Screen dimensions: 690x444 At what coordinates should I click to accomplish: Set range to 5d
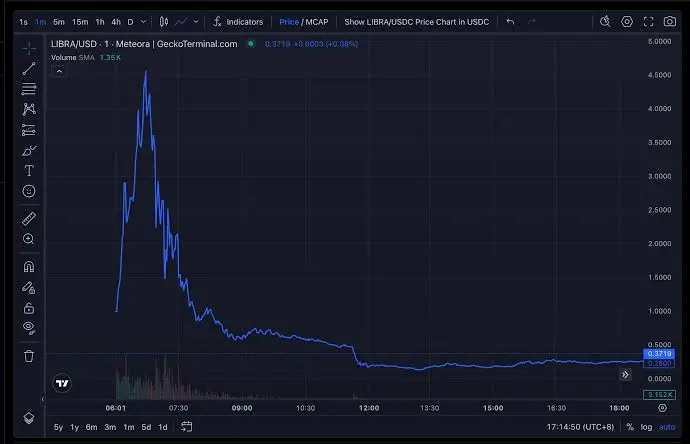pyautogui.click(x=146, y=427)
